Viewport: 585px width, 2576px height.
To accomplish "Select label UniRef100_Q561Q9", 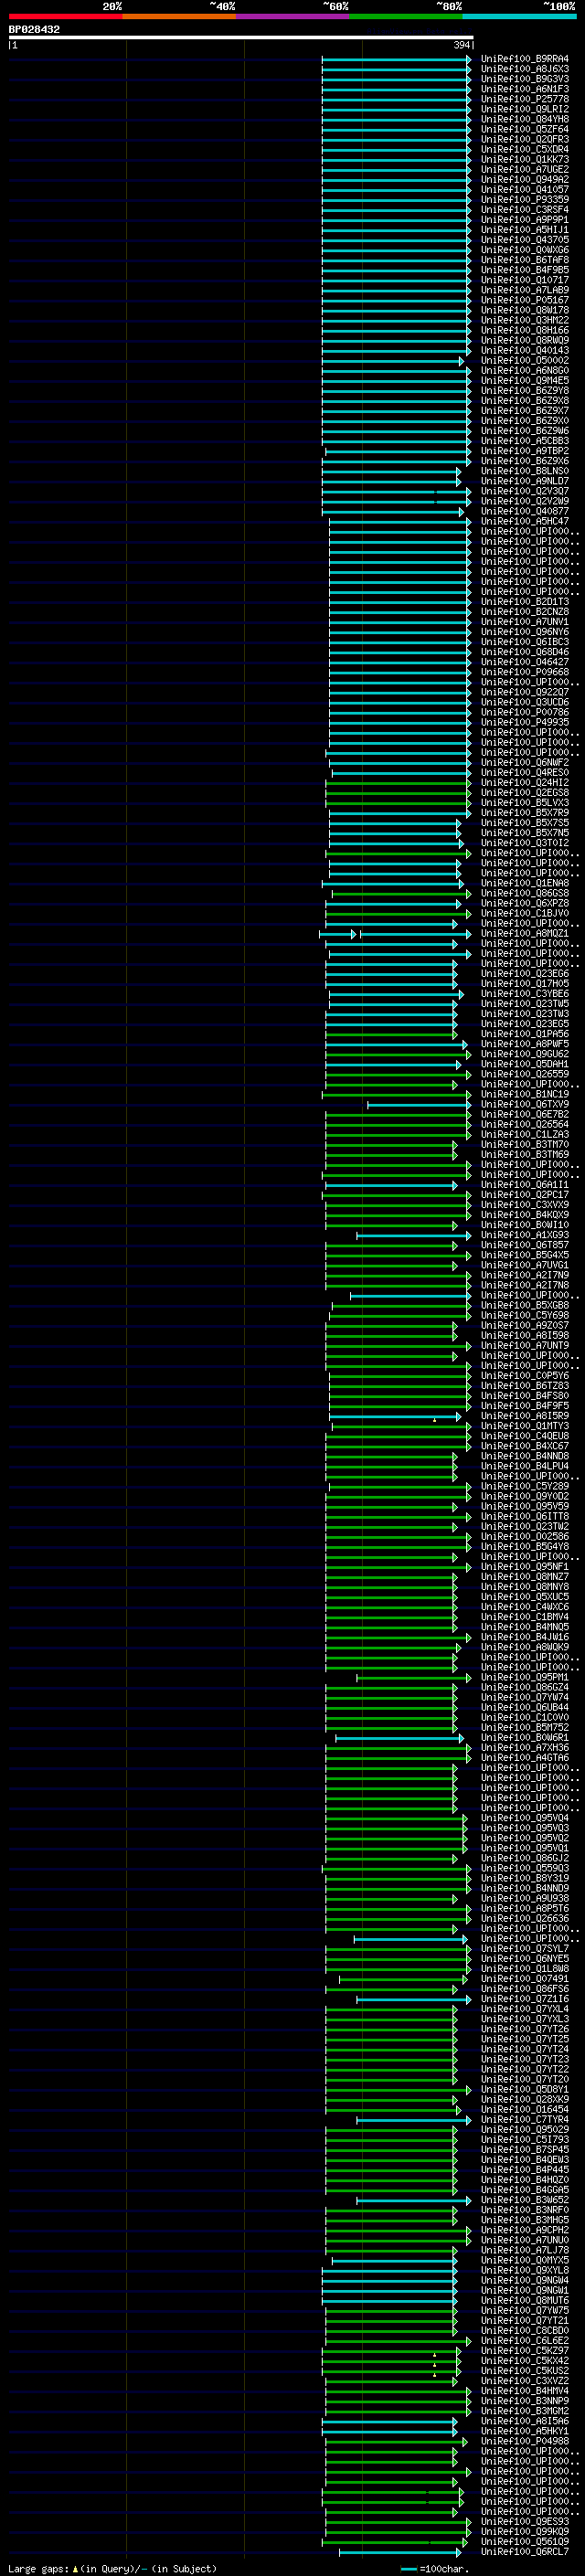I will click(524, 2542).
